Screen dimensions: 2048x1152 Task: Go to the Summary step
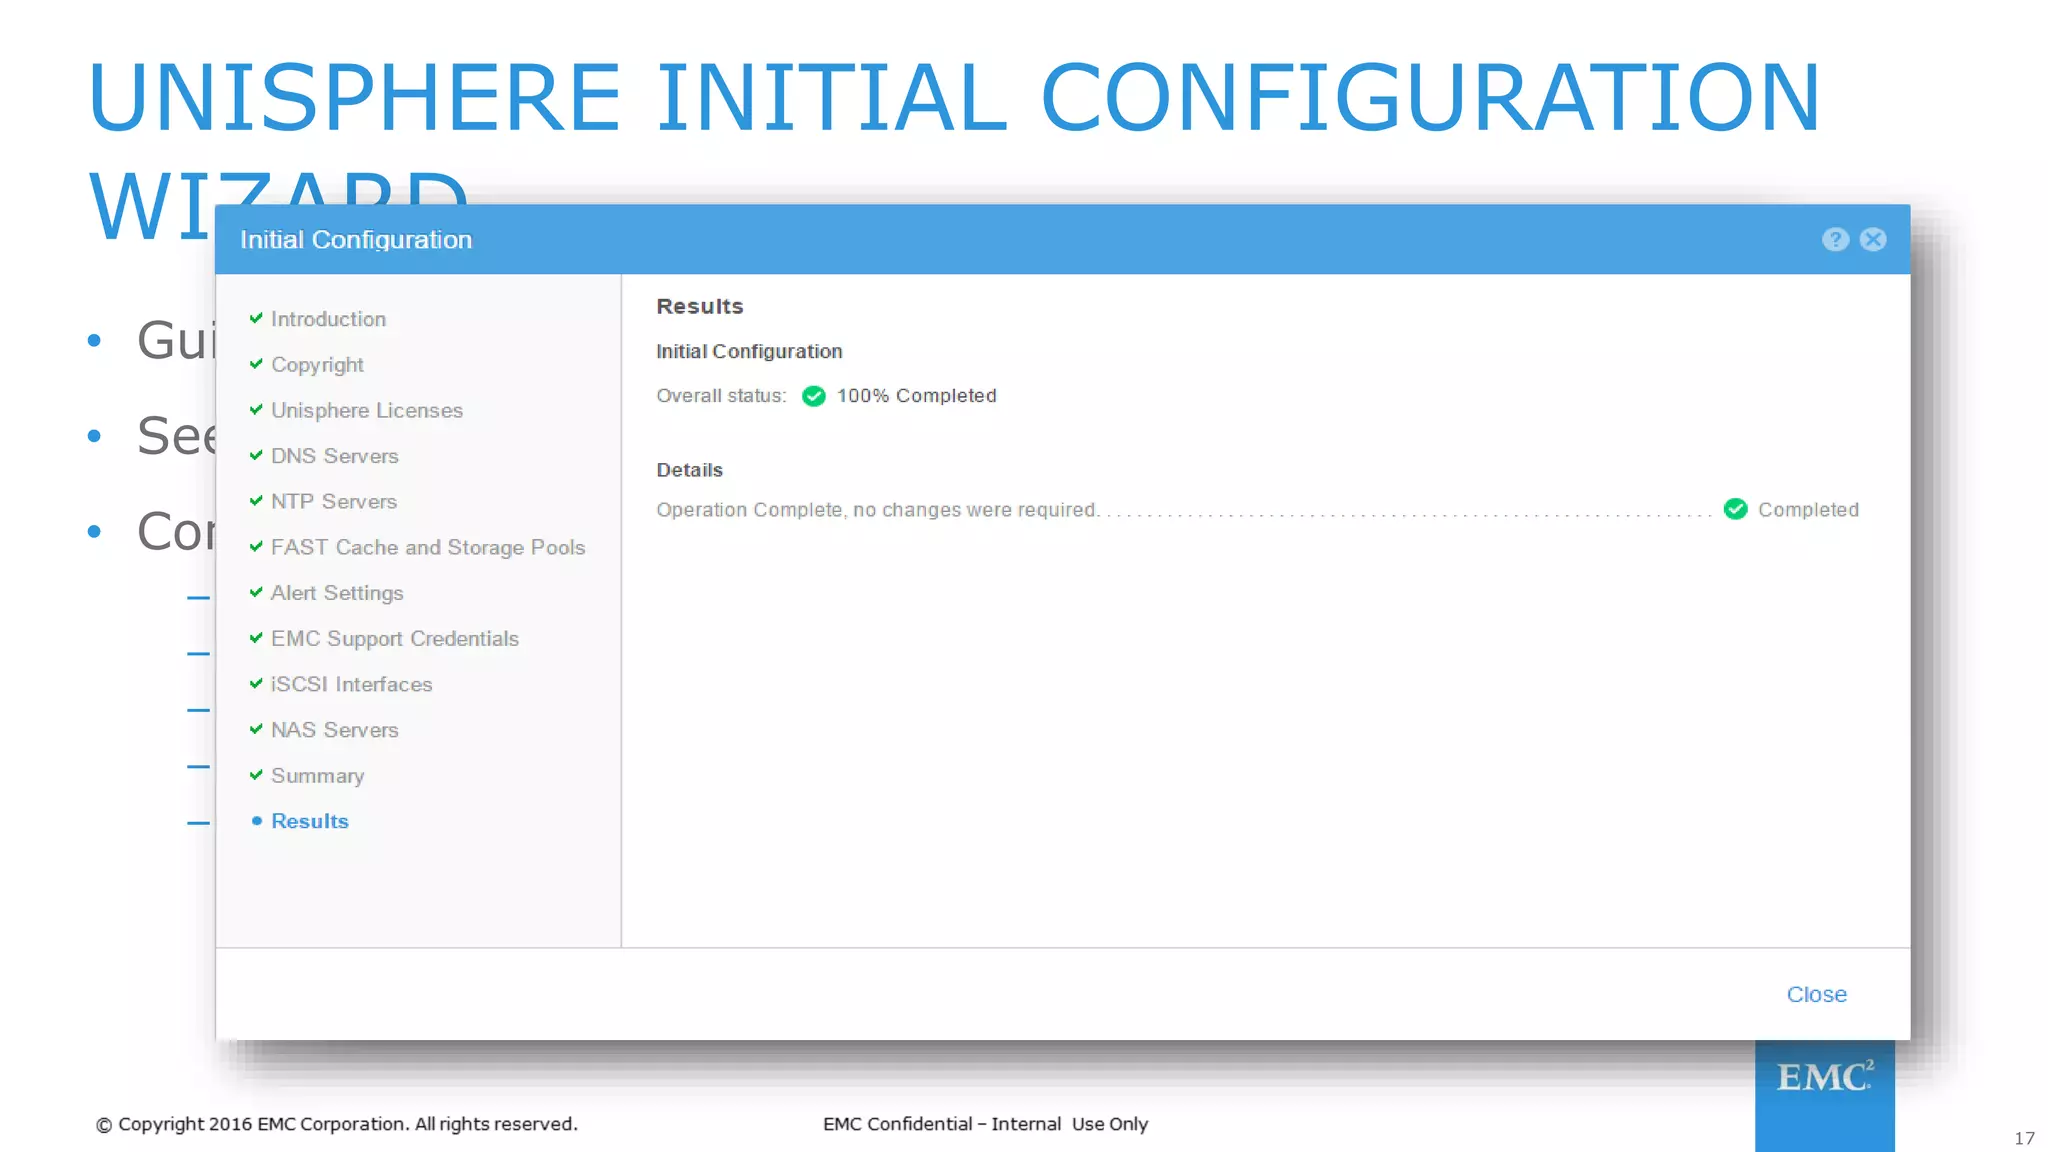coord(317,776)
